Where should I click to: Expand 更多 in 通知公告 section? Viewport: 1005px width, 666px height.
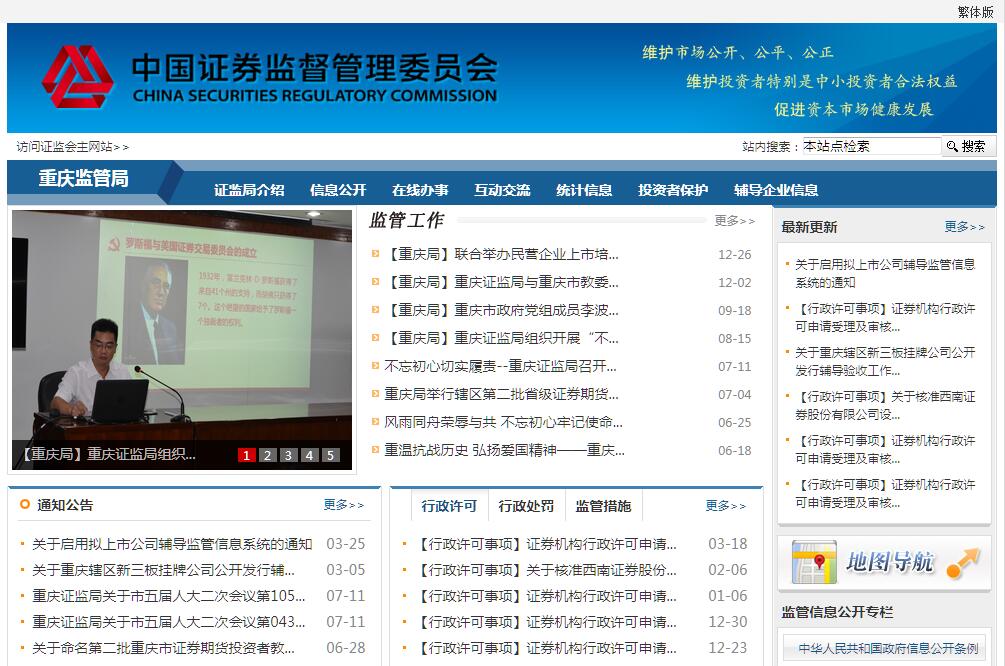[x=343, y=505]
